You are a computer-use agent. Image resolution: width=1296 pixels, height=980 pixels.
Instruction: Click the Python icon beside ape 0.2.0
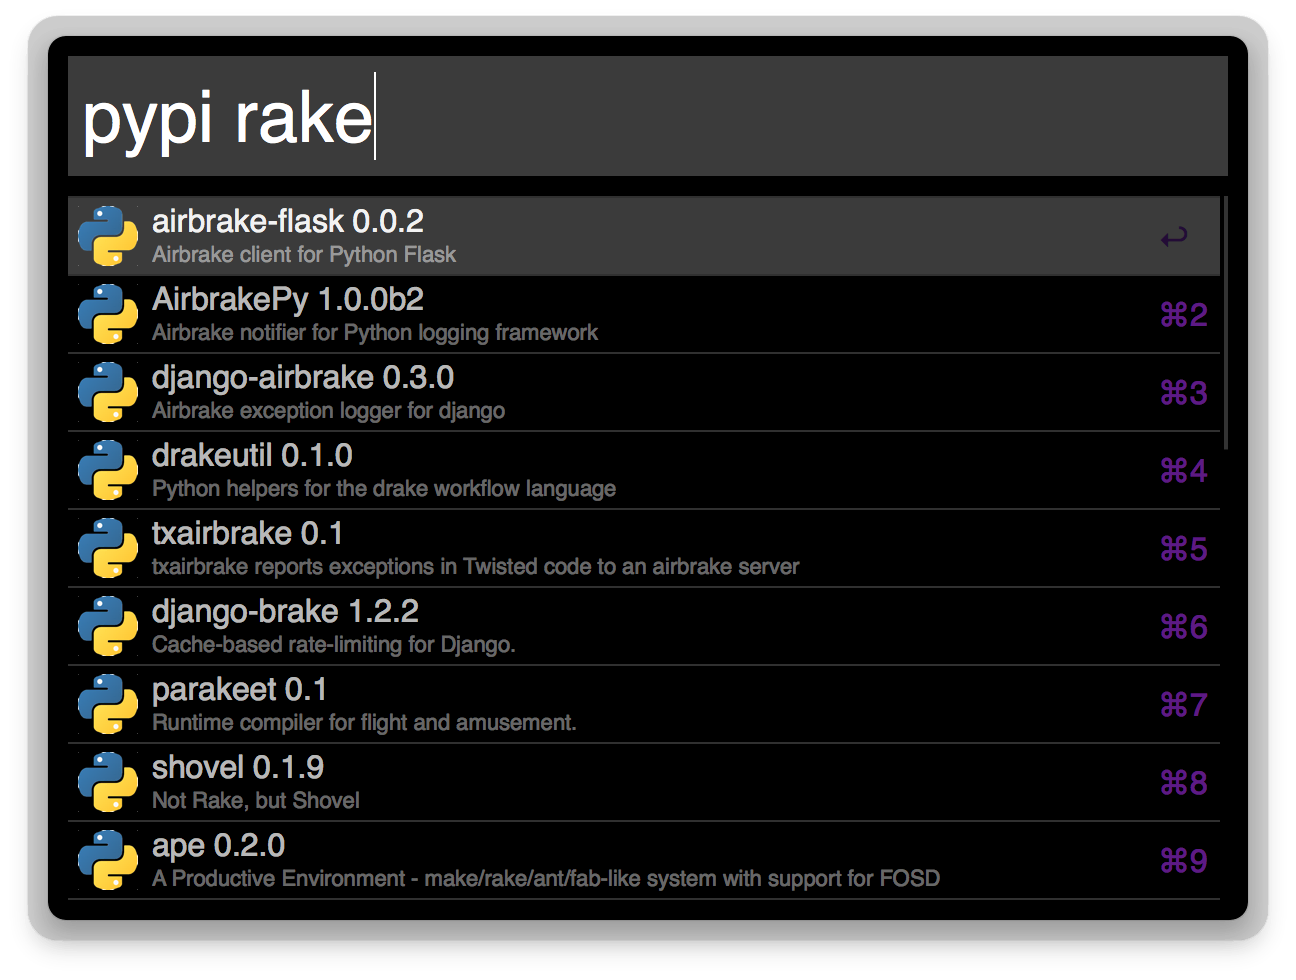108,860
